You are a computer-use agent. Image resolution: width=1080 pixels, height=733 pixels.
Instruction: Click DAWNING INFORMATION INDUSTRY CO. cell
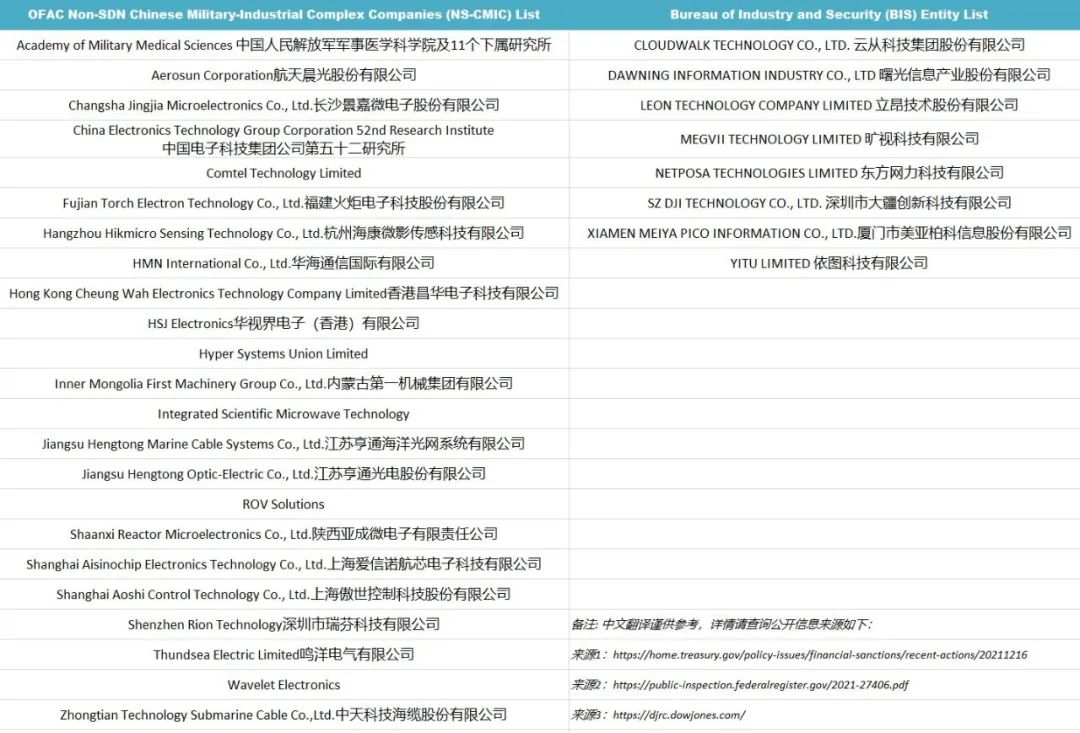[x=825, y=75]
